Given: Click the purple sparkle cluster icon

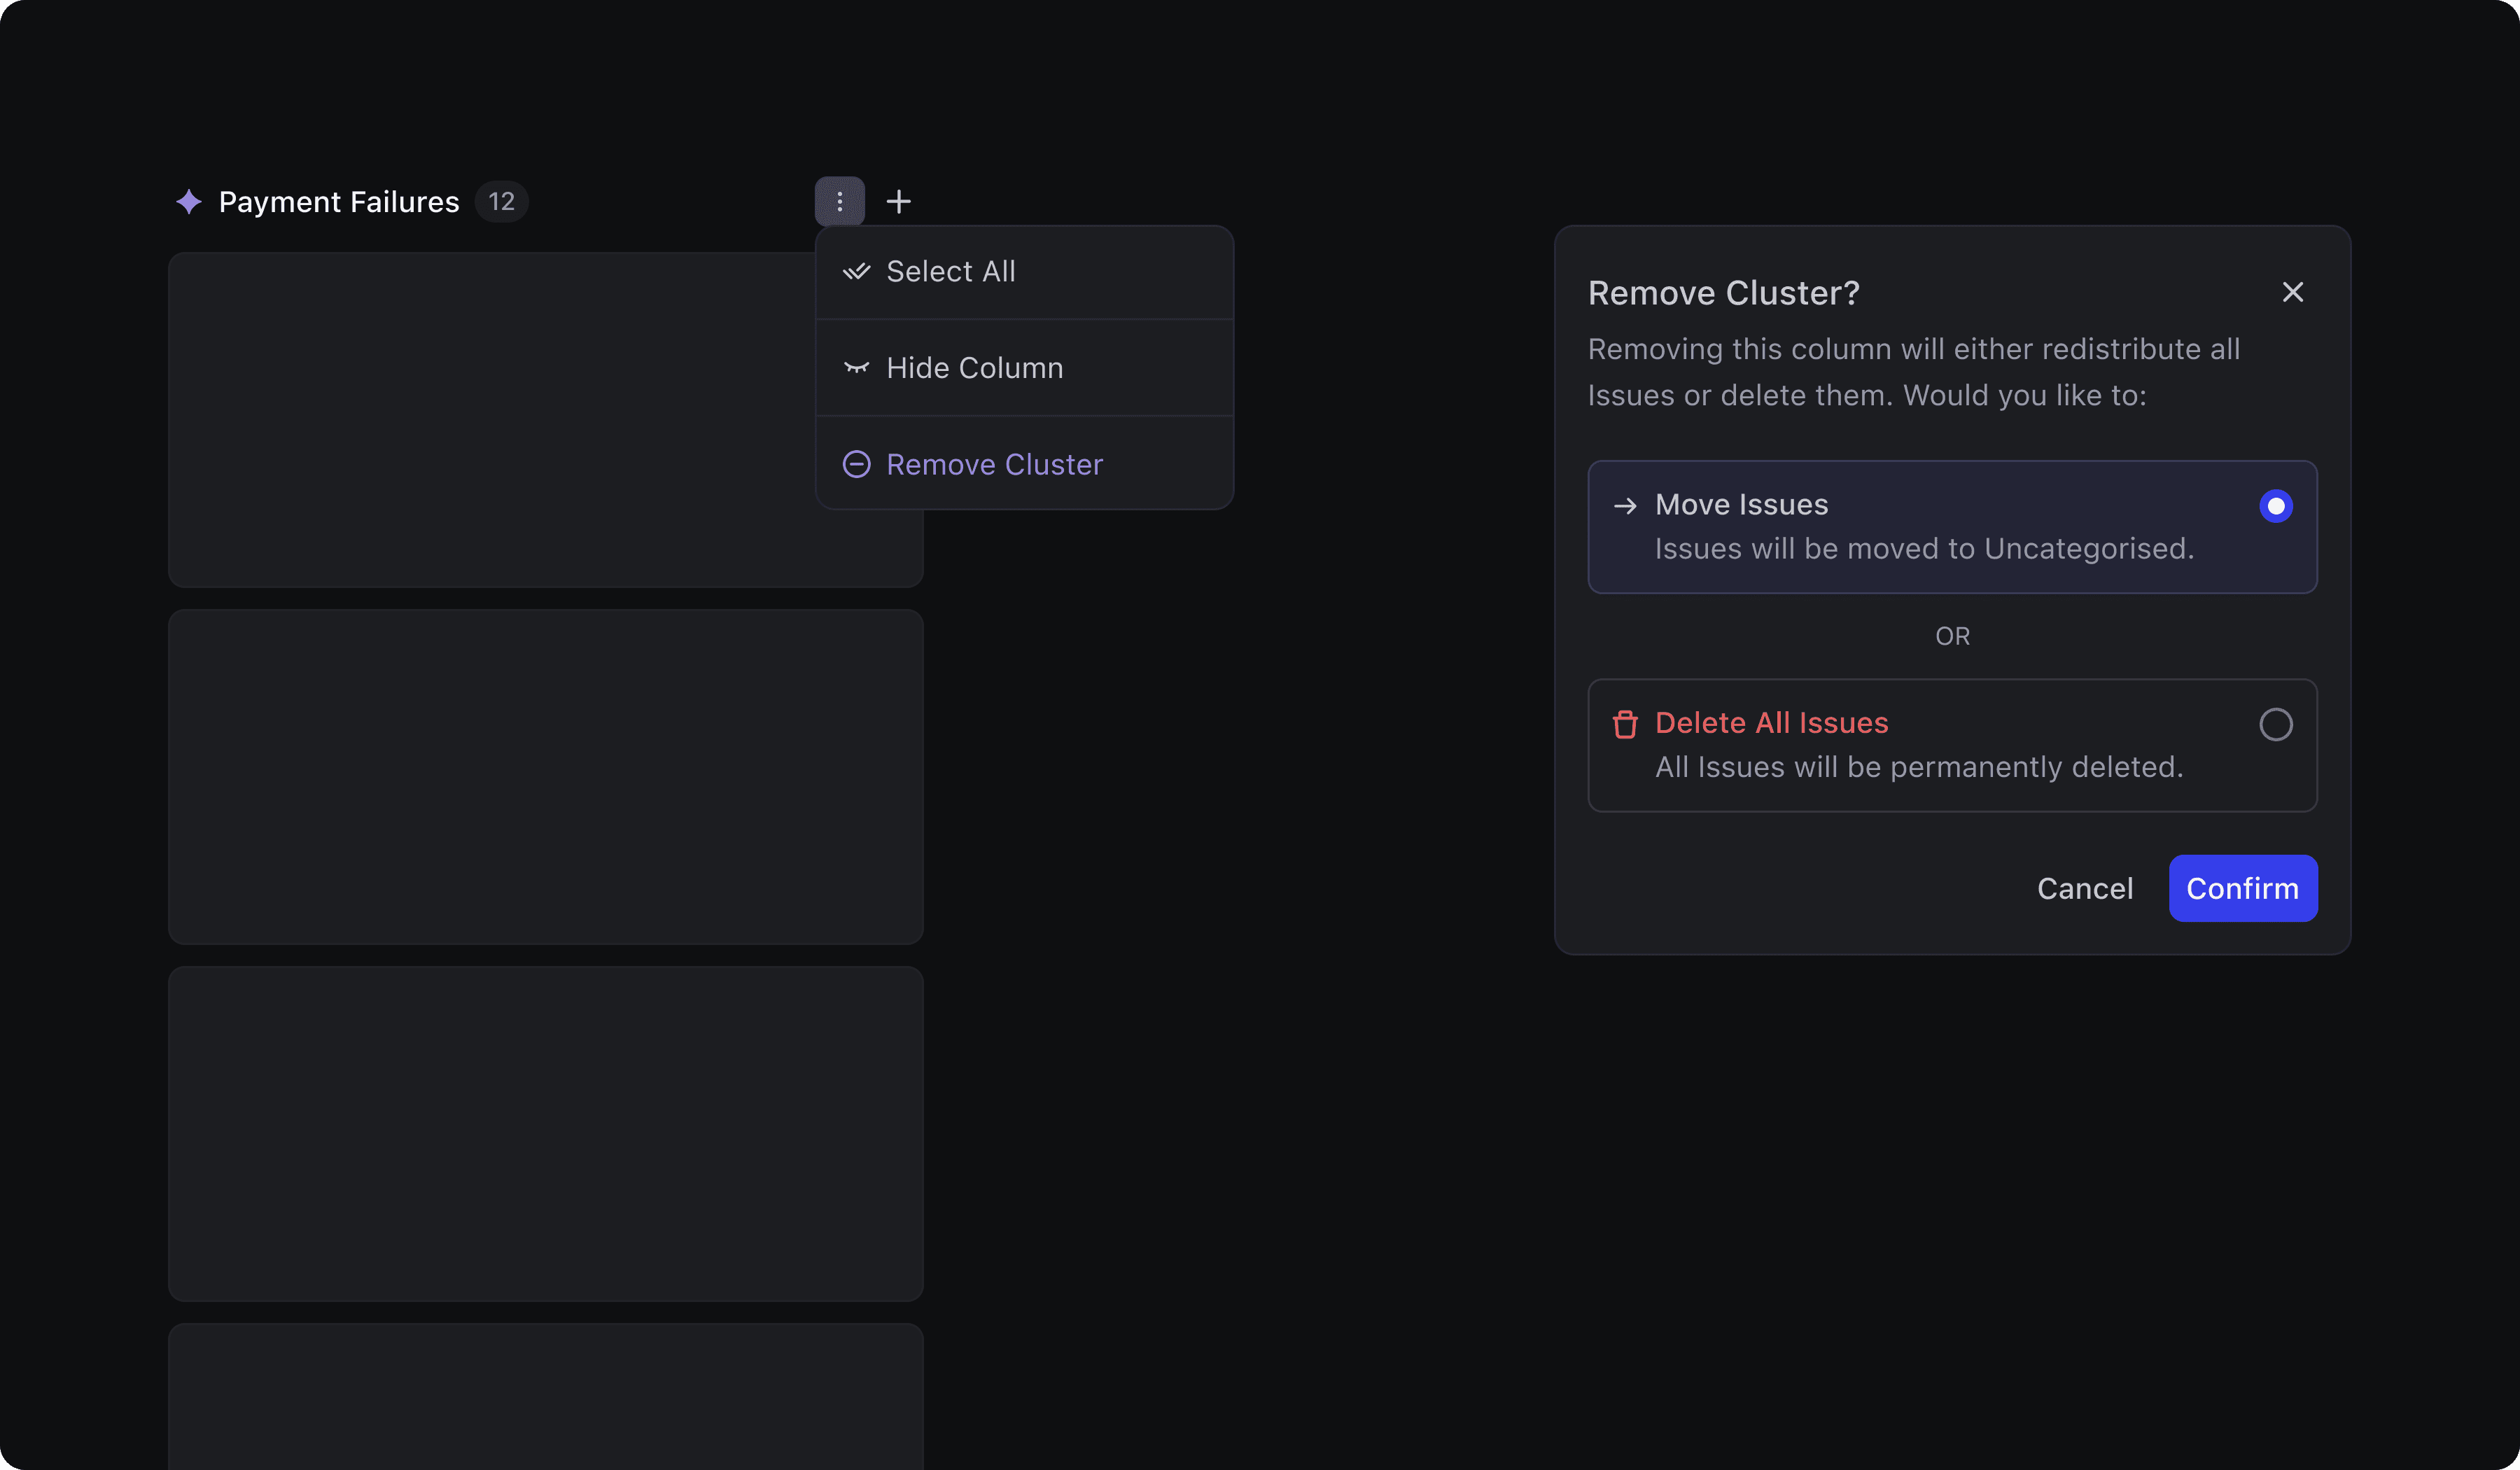Looking at the screenshot, I should pyautogui.click(x=189, y=202).
